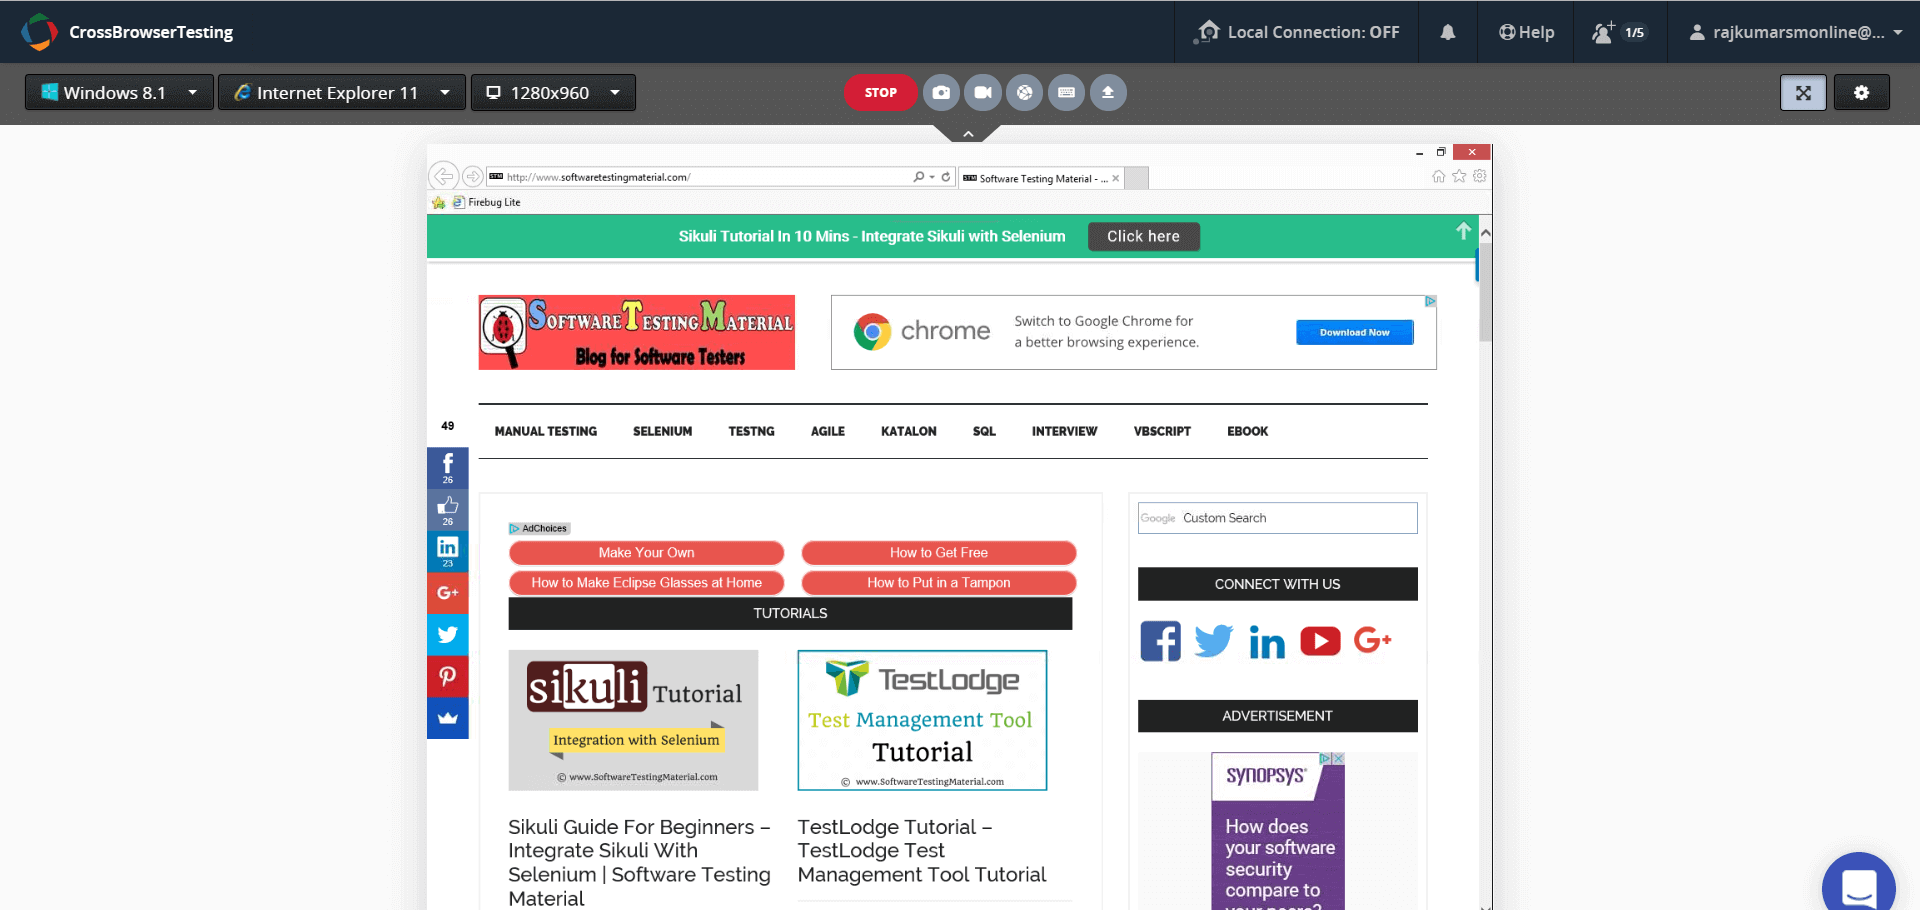Screen dimensions: 1920x910
Task: Open the rajkumarsmonline account dropdown
Action: point(1795,32)
